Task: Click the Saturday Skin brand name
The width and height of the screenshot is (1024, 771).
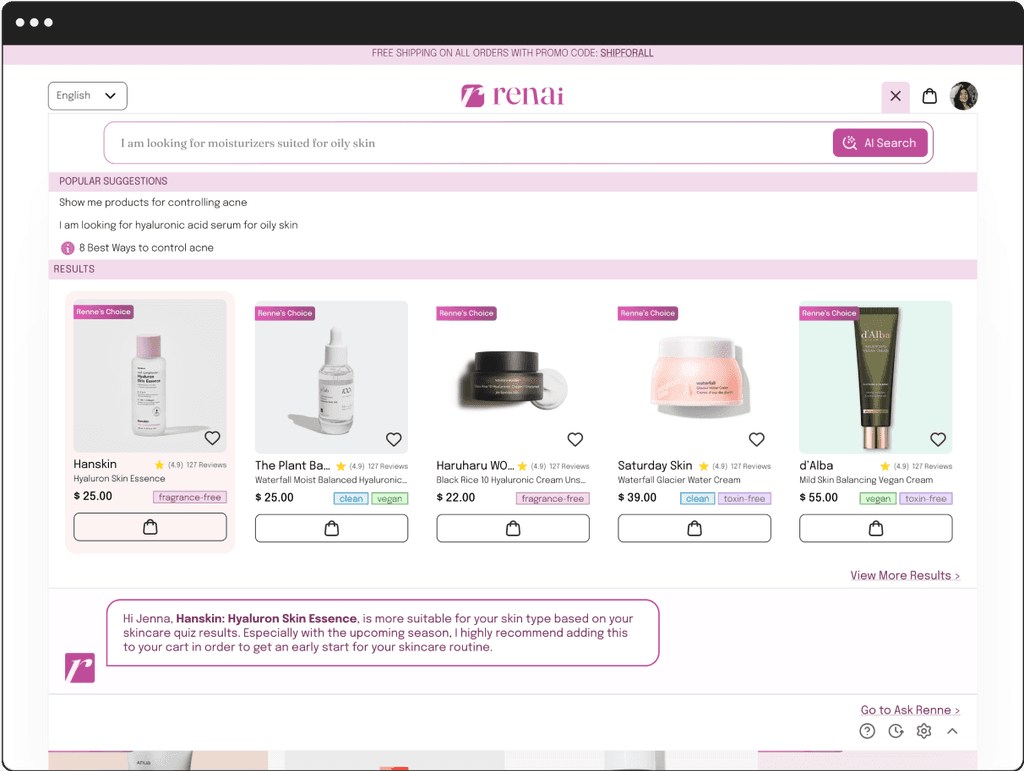Action: click(x=655, y=465)
